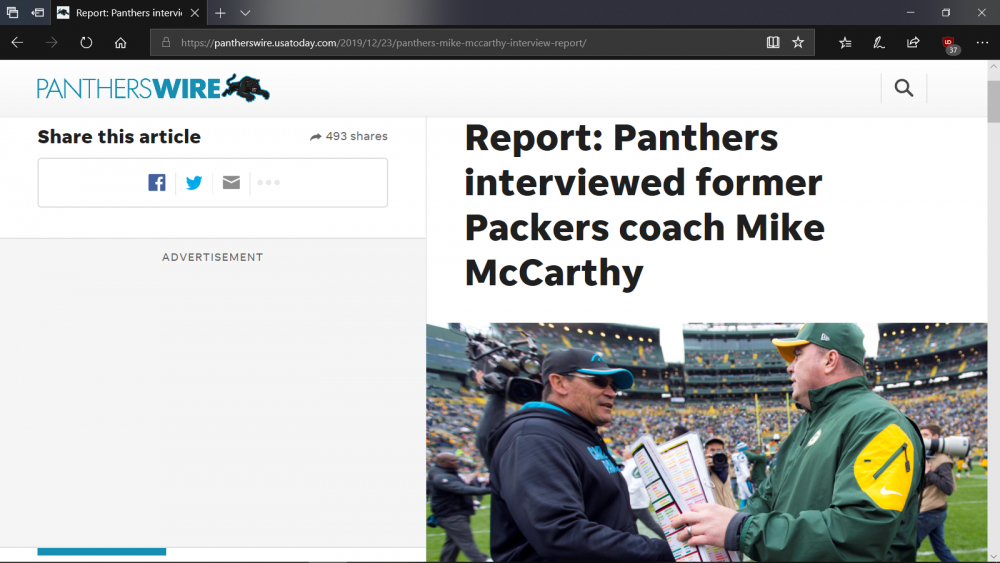The width and height of the screenshot is (1000, 563).
Task: Close the Report: Panthers tab
Action: tap(195, 13)
